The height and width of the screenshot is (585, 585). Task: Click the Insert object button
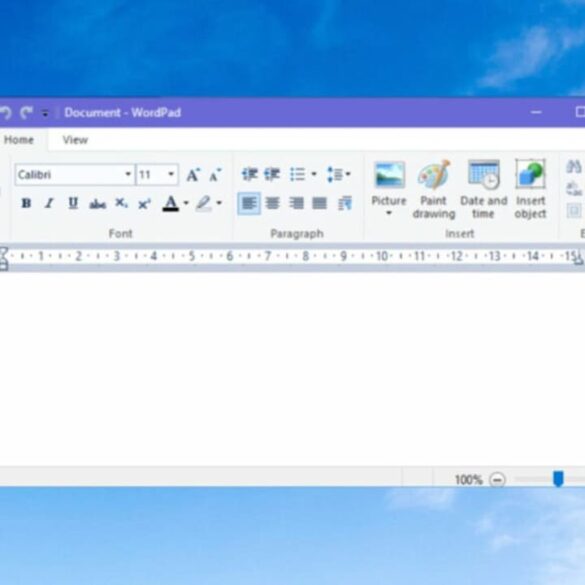[x=530, y=190]
